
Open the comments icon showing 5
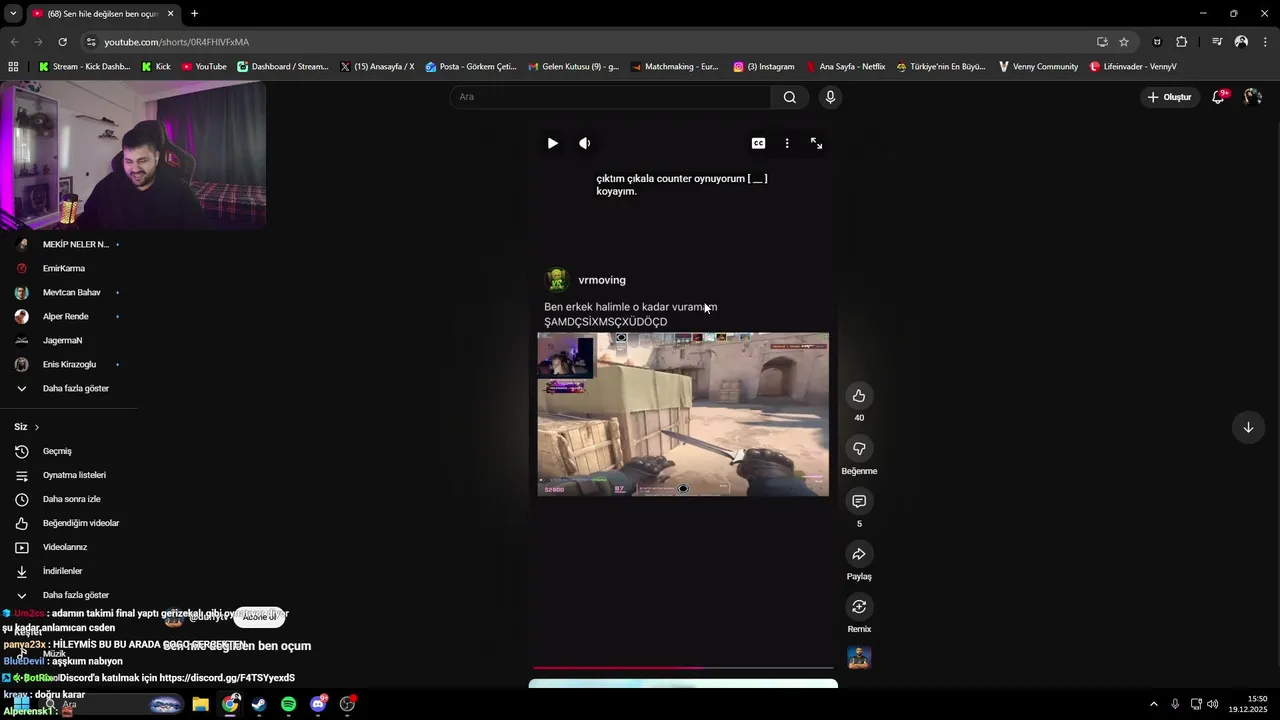coord(859,501)
